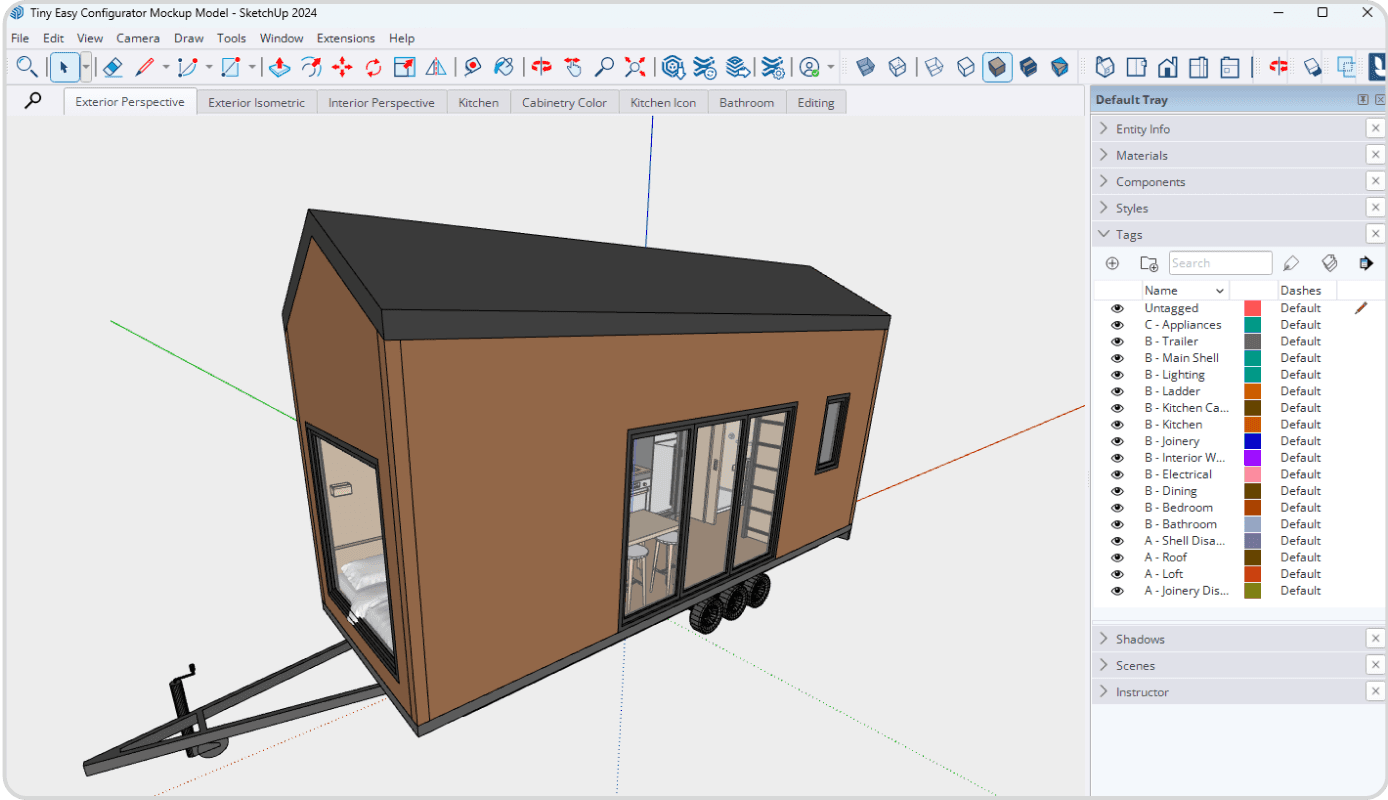
Task: Add a new tag with the plus icon
Action: click(x=1112, y=263)
